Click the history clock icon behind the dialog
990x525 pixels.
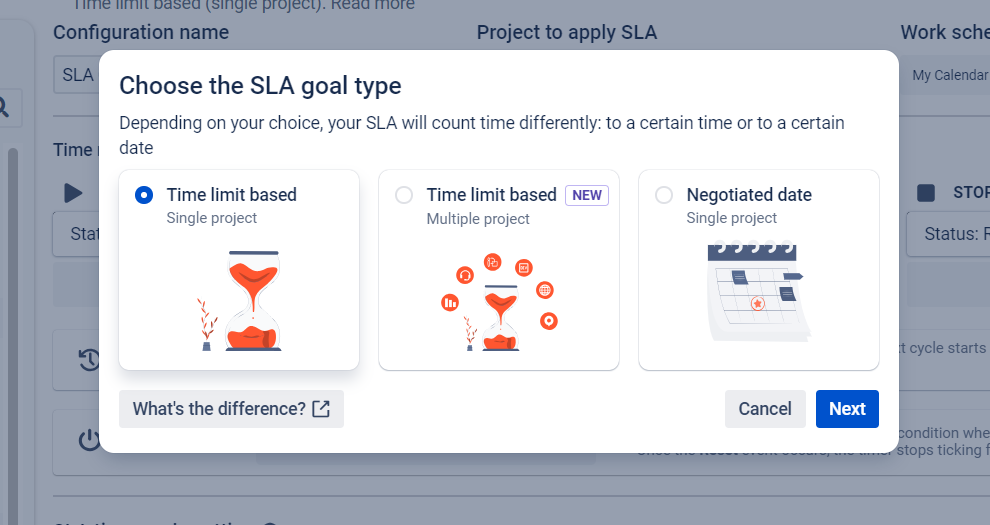89,360
